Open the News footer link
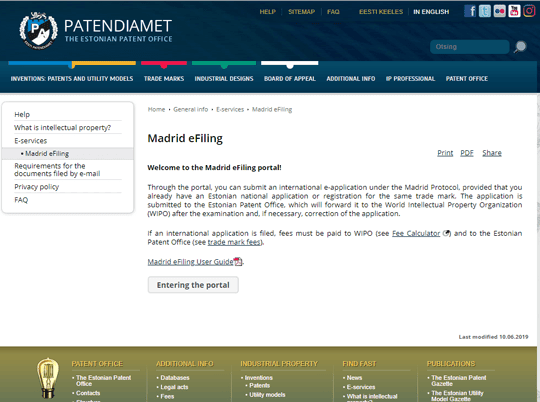The height and width of the screenshot is (402, 540). 354,378
